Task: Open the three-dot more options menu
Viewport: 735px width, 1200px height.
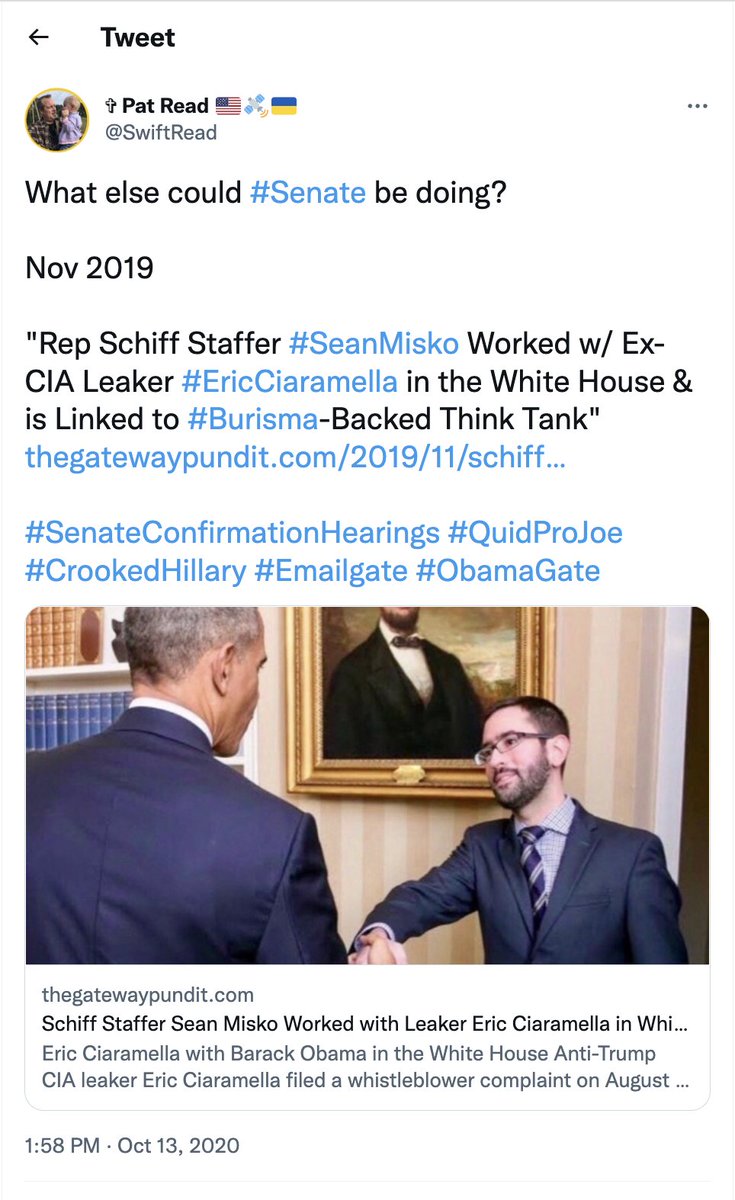Action: click(x=697, y=106)
